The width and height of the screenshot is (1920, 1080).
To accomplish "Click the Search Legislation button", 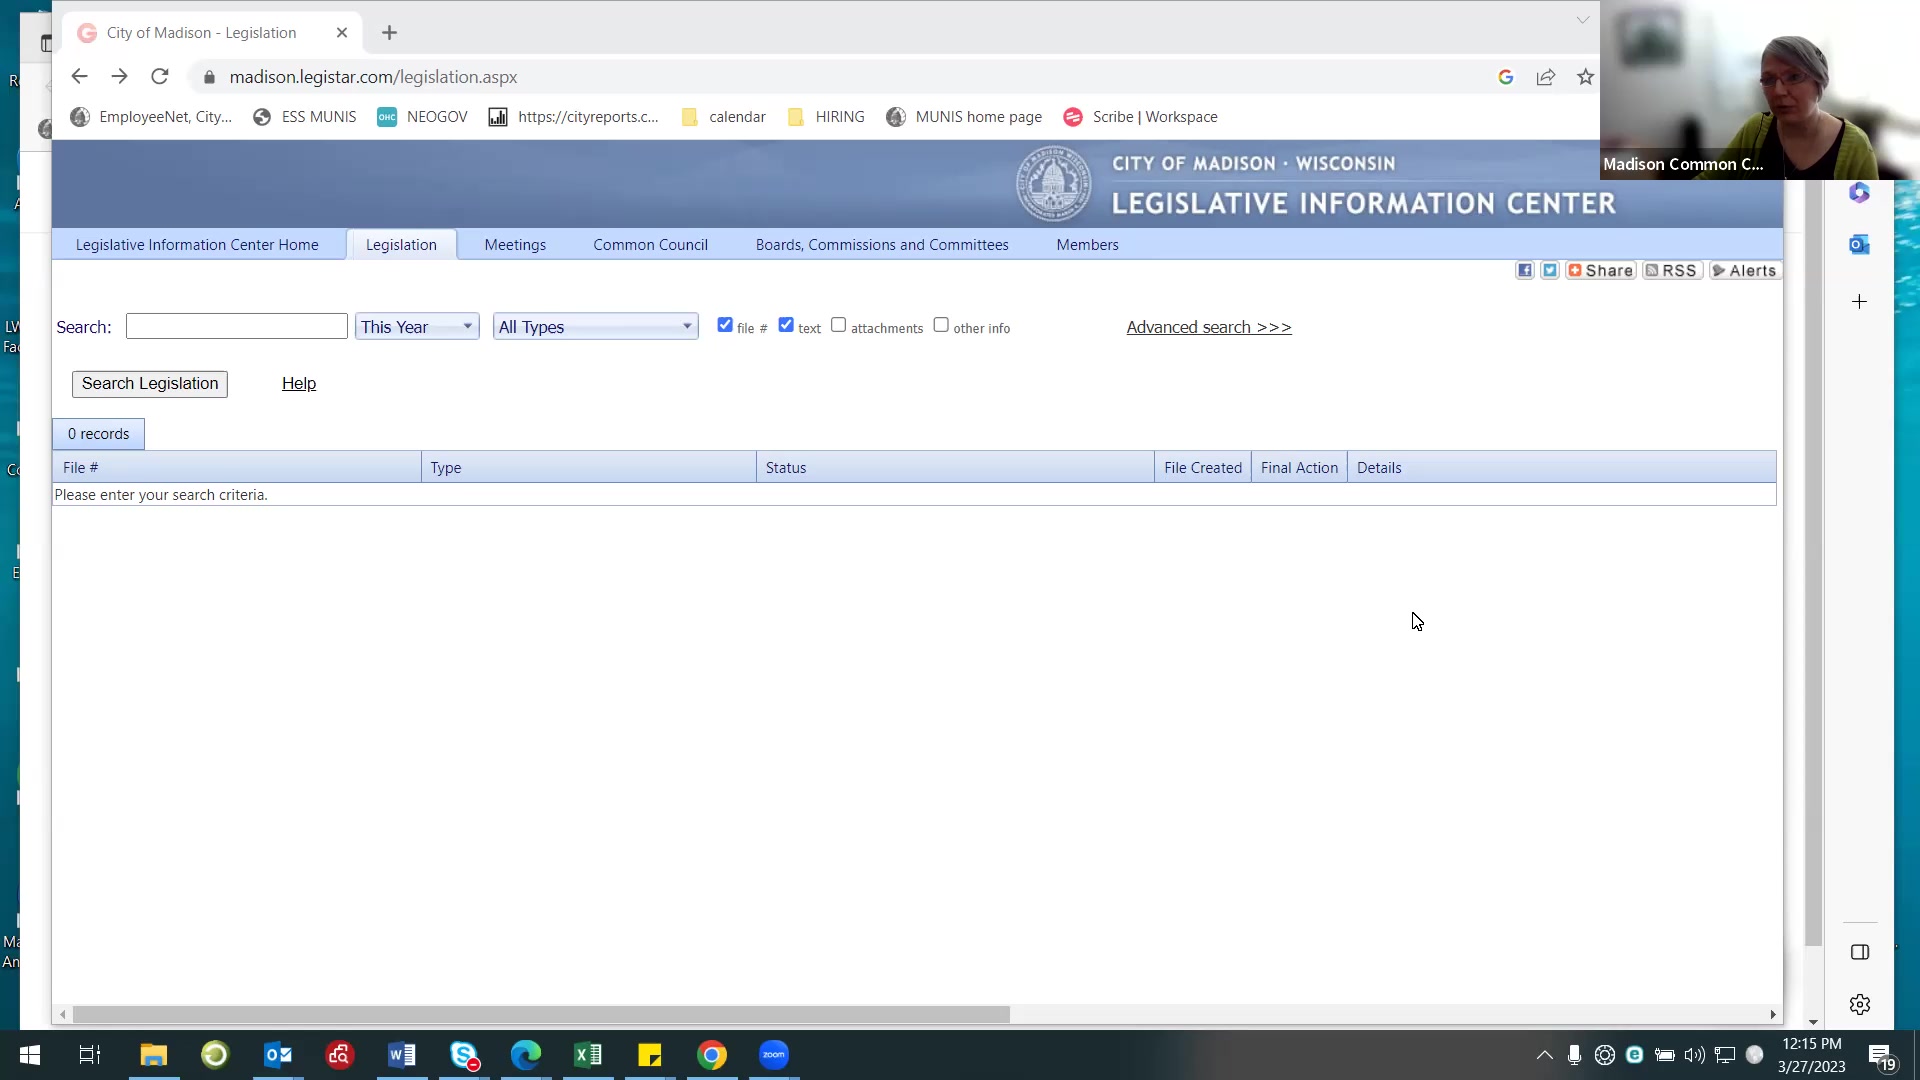I will [149, 383].
